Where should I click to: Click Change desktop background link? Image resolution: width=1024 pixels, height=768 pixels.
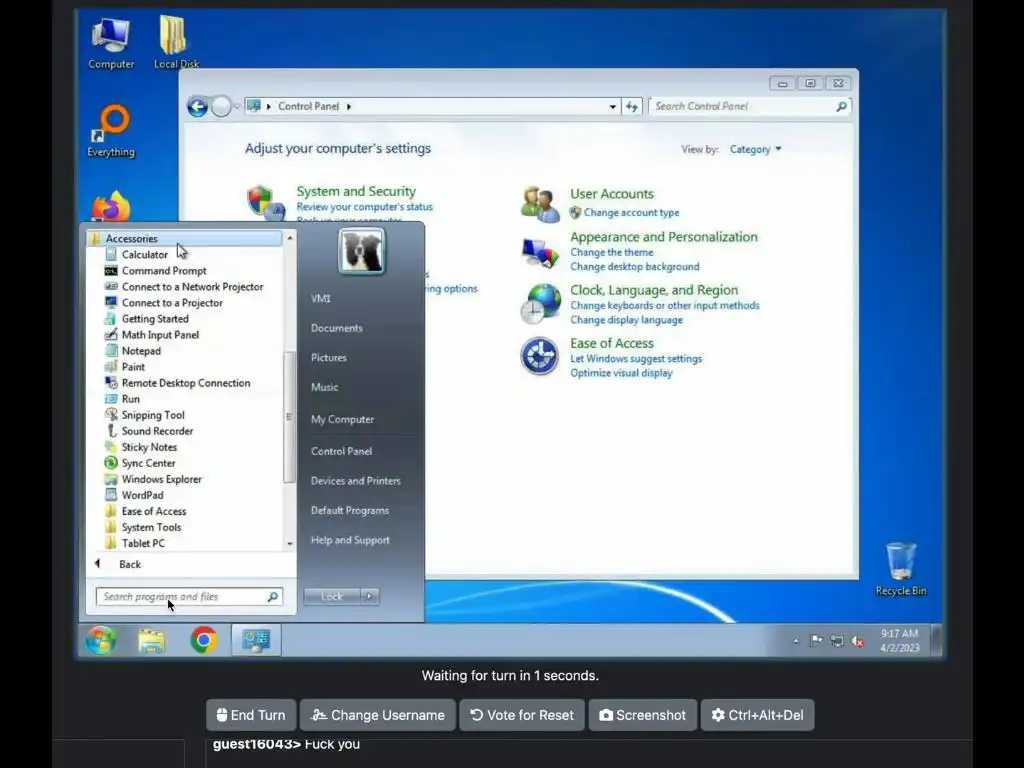pyautogui.click(x=635, y=266)
